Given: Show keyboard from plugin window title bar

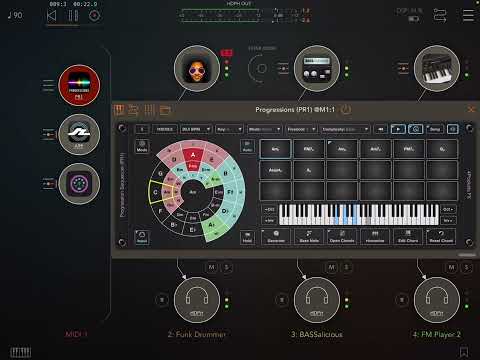Looking at the screenshot, I should click(119, 110).
